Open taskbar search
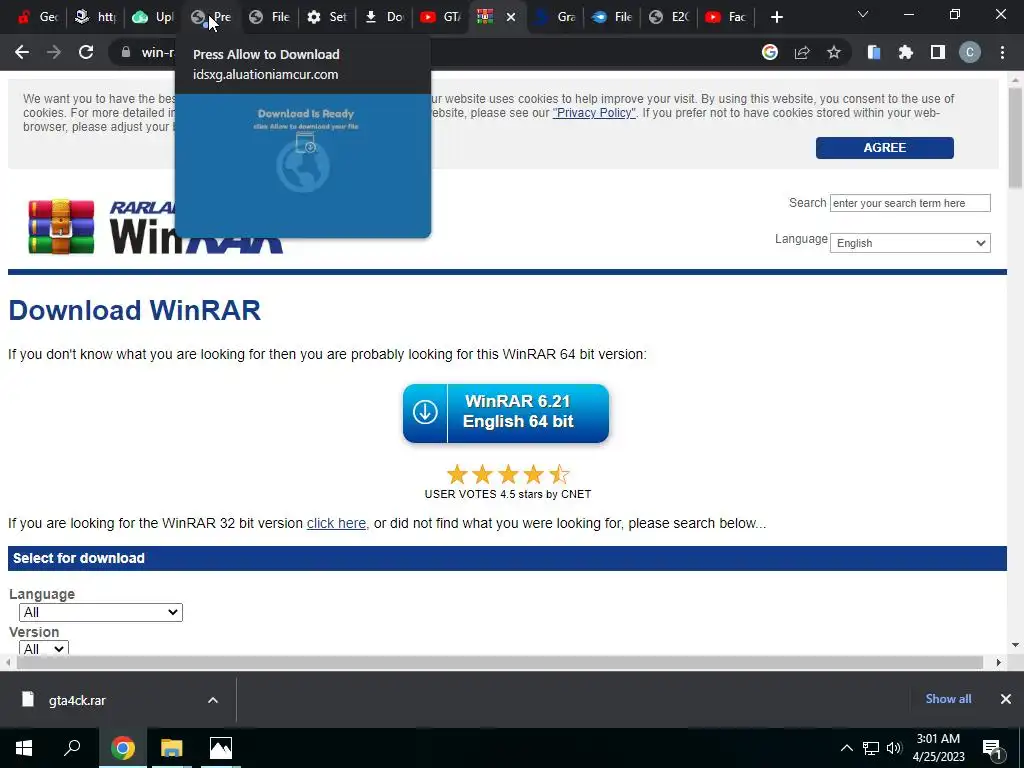This screenshot has height=768, width=1024. 72,748
